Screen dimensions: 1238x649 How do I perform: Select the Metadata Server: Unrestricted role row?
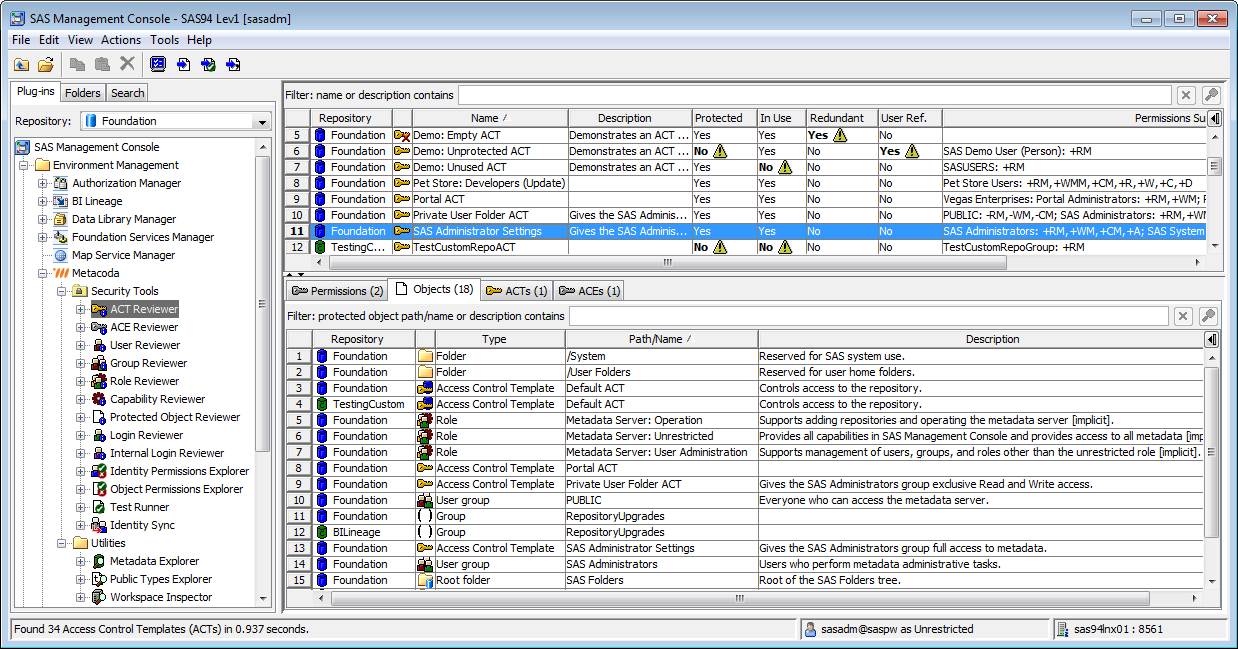[x=745, y=436]
